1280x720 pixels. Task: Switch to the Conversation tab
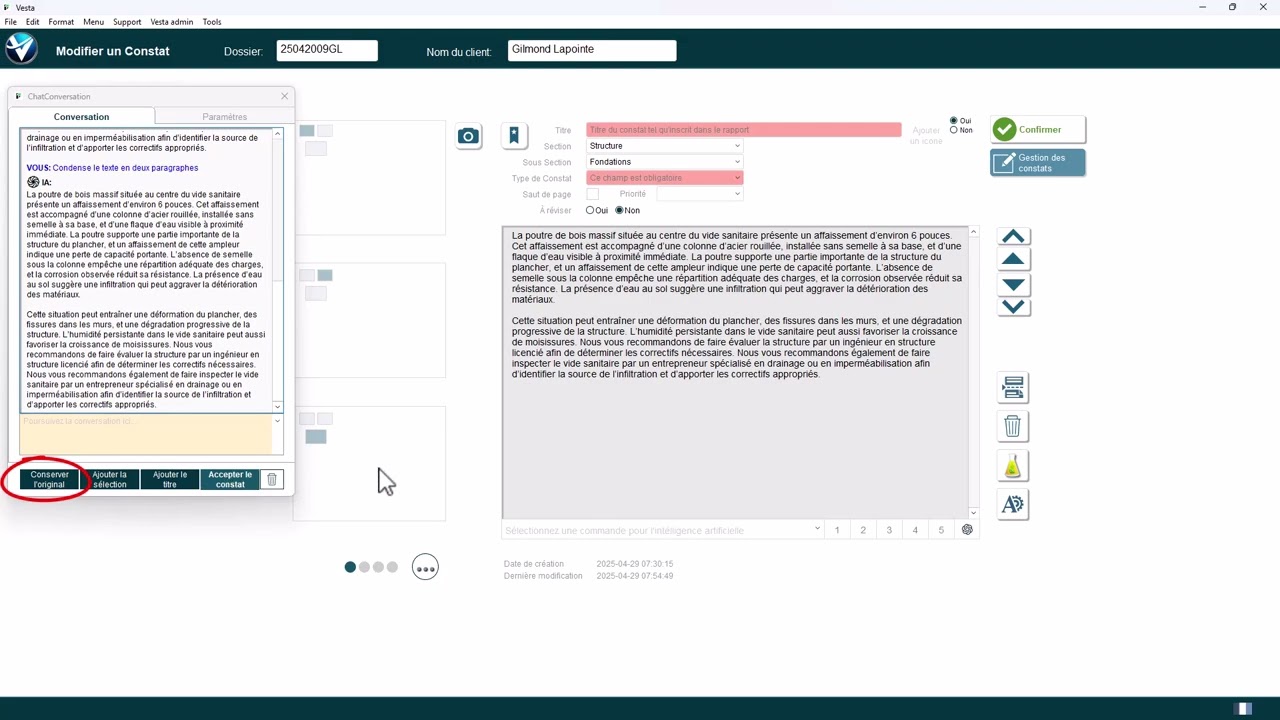81,117
